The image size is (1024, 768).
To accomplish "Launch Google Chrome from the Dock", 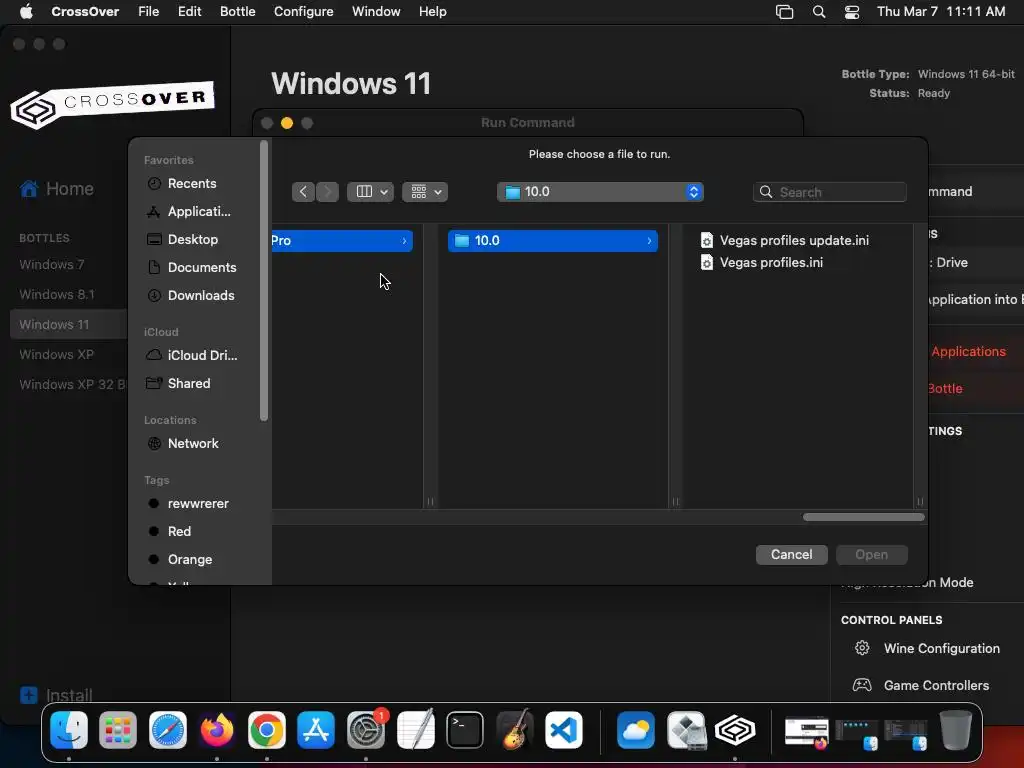I will click(266, 730).
